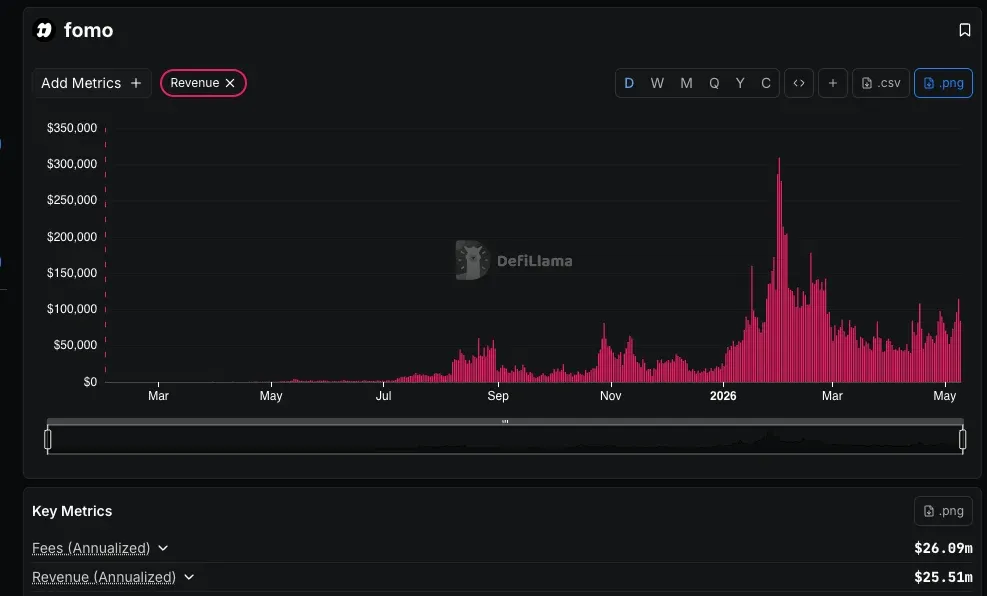Click the fomo protocol logo icon
This screenshot has width=987, height=596.
pos(44,30)
